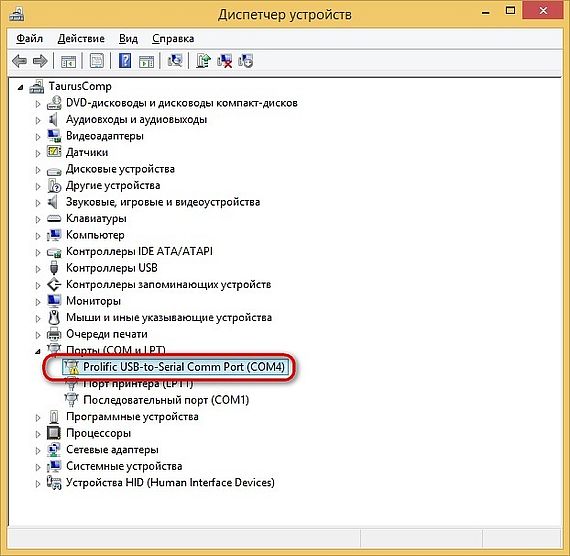This screenshot has height=556, width=570.
Task: Select the Мониторы tree item
Action: point(93,301)
